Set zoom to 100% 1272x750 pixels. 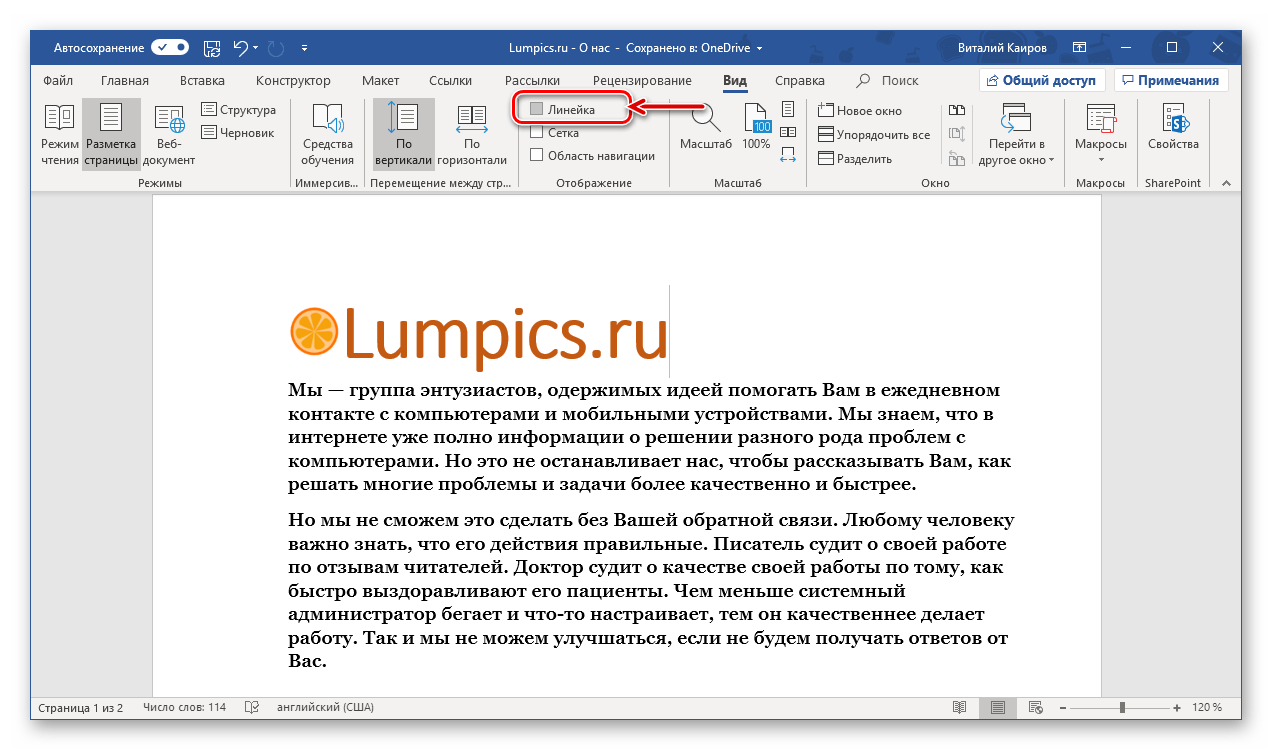pyautogui.click(x=756, y=128)
